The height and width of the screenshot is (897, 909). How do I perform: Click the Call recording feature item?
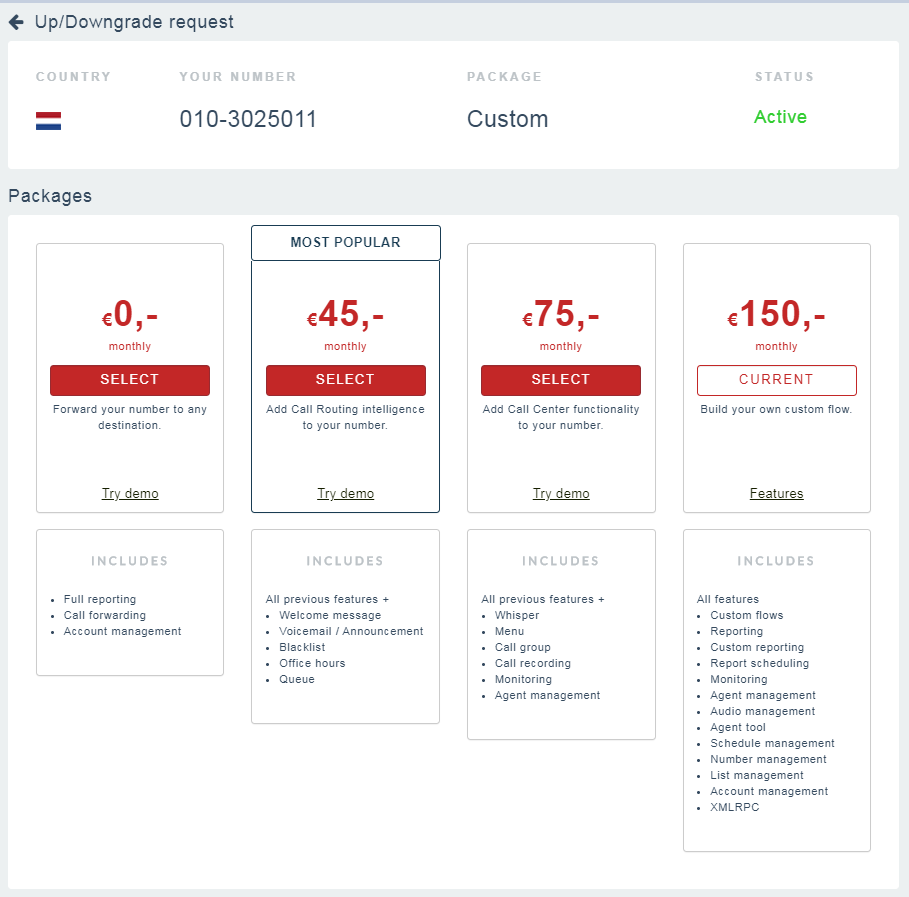coord(532,664)
